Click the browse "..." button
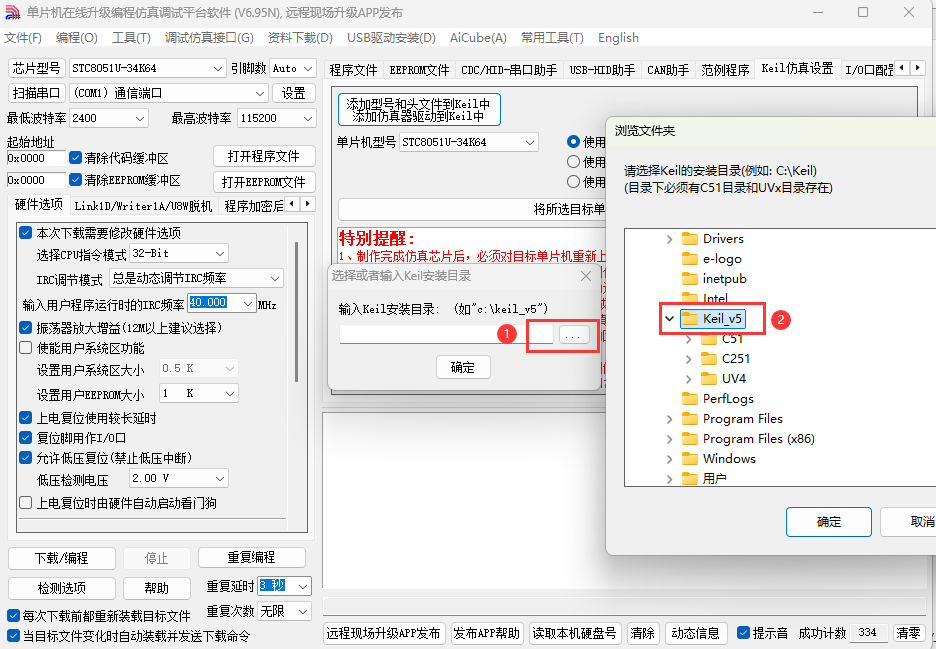 (573, 335)
